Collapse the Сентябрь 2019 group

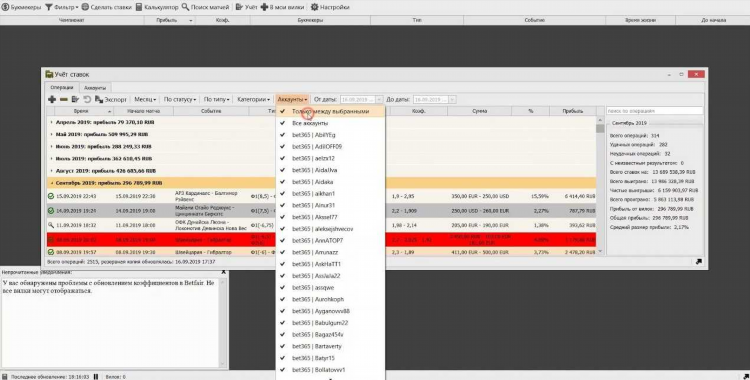pos(52,183)
